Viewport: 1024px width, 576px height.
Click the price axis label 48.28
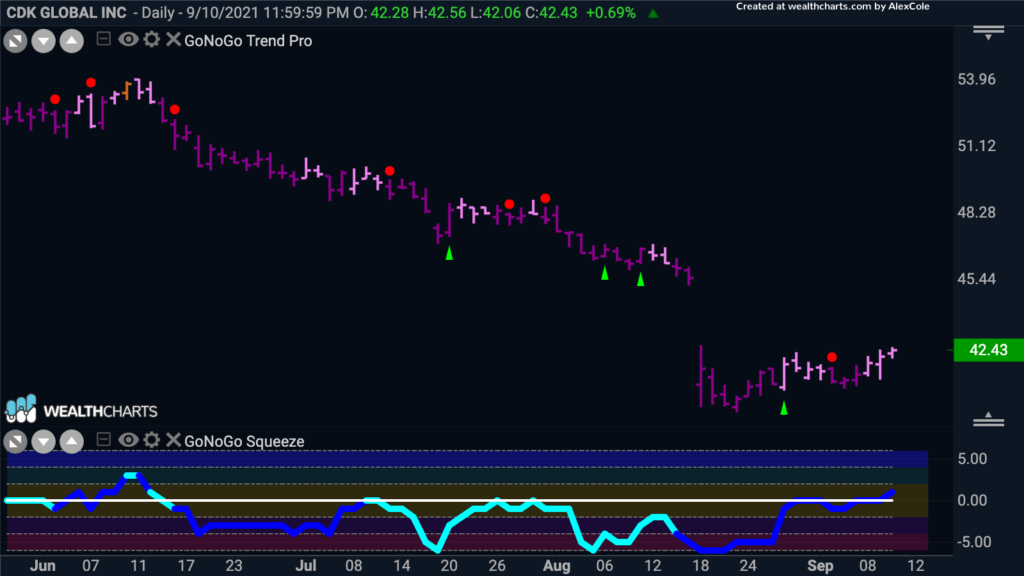(x=976, y=213)
